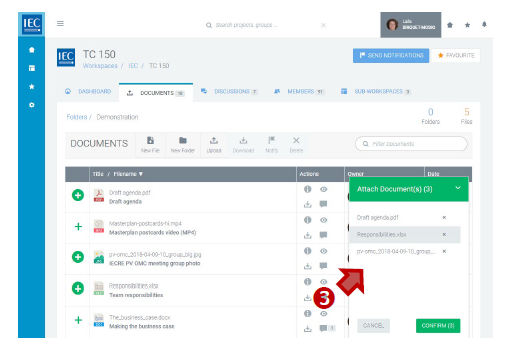This screenshot has height=361, width=506.
Task: Toggle selection of Responsibilities.xlsx row
Action: (x=78, y=288)
